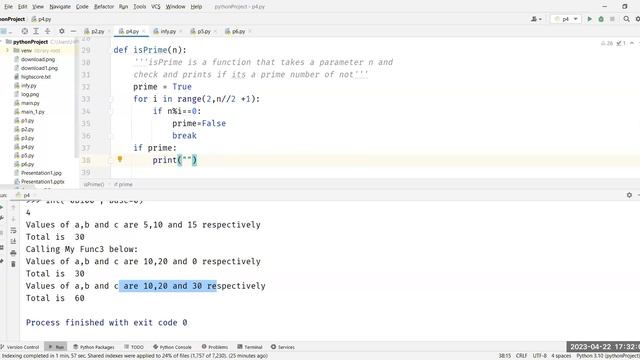This screenshot has width=640, height=360.
Task: Open the Help menu
Action: (196, 7)
